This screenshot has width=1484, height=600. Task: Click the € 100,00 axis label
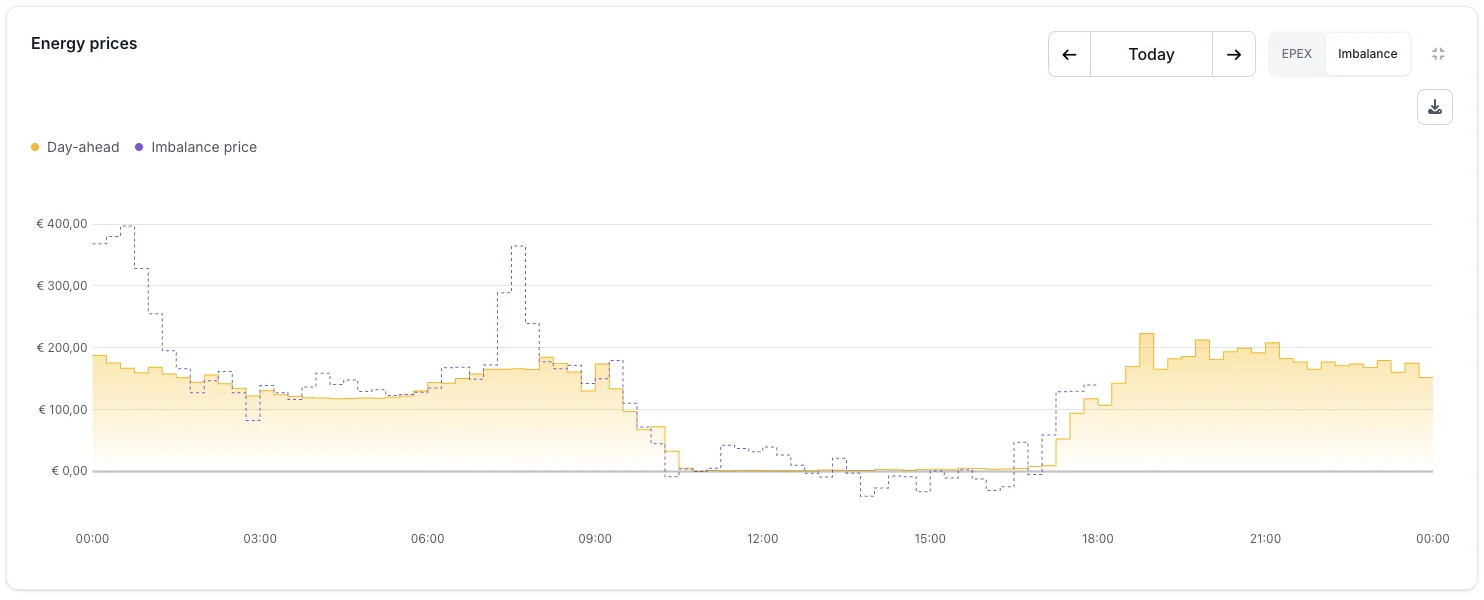click(x=62, y=410)
